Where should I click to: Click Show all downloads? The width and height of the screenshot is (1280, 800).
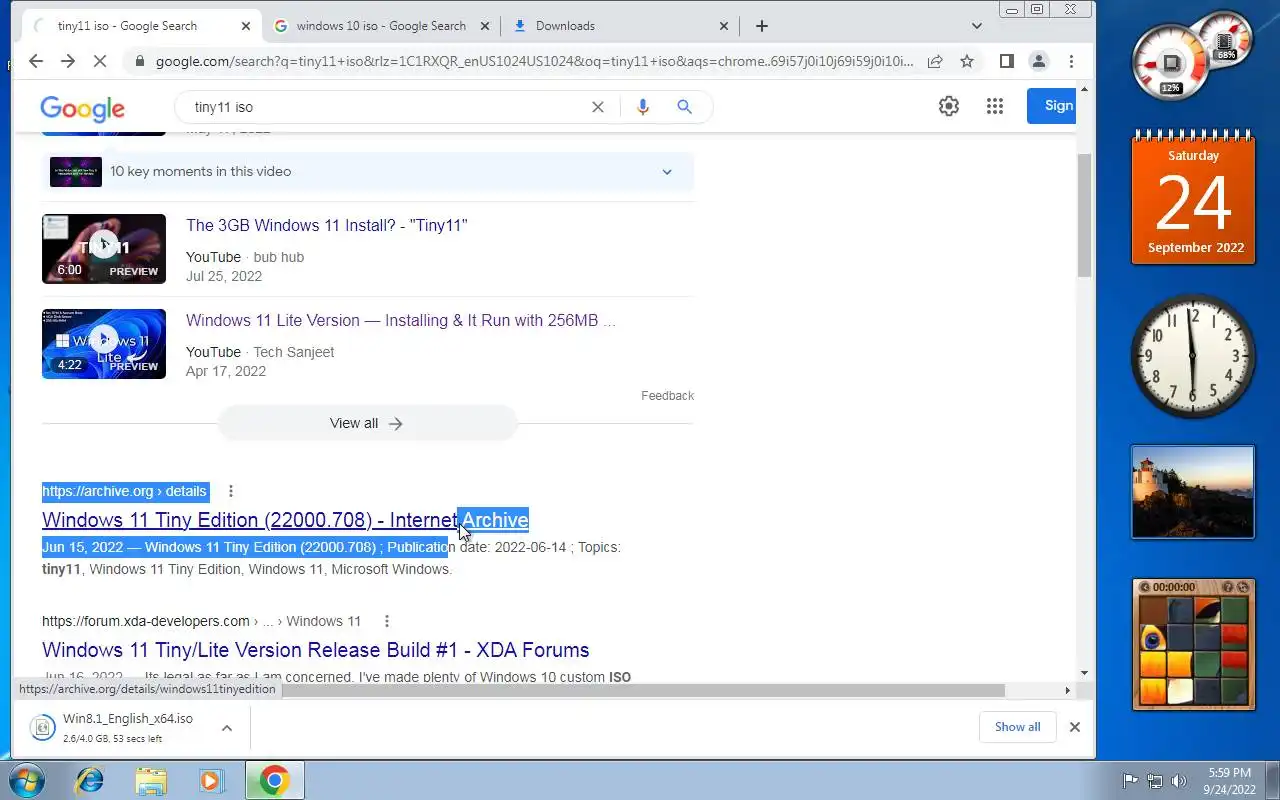[x=1017, y=727]
